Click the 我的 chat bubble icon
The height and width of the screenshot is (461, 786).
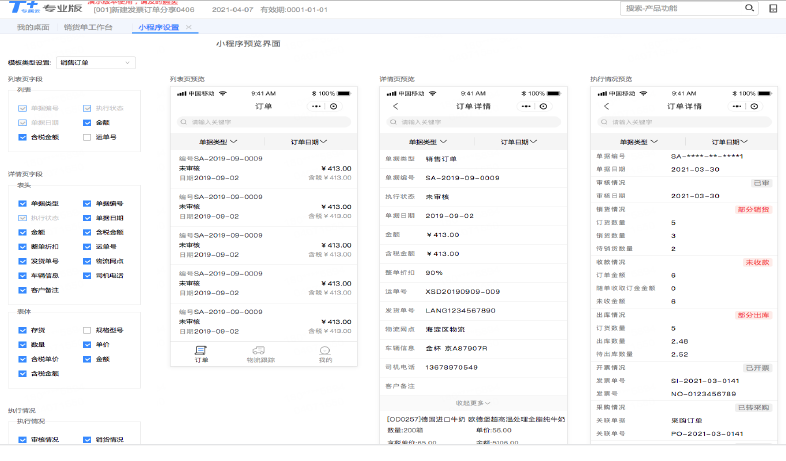(x=325, y=350)
